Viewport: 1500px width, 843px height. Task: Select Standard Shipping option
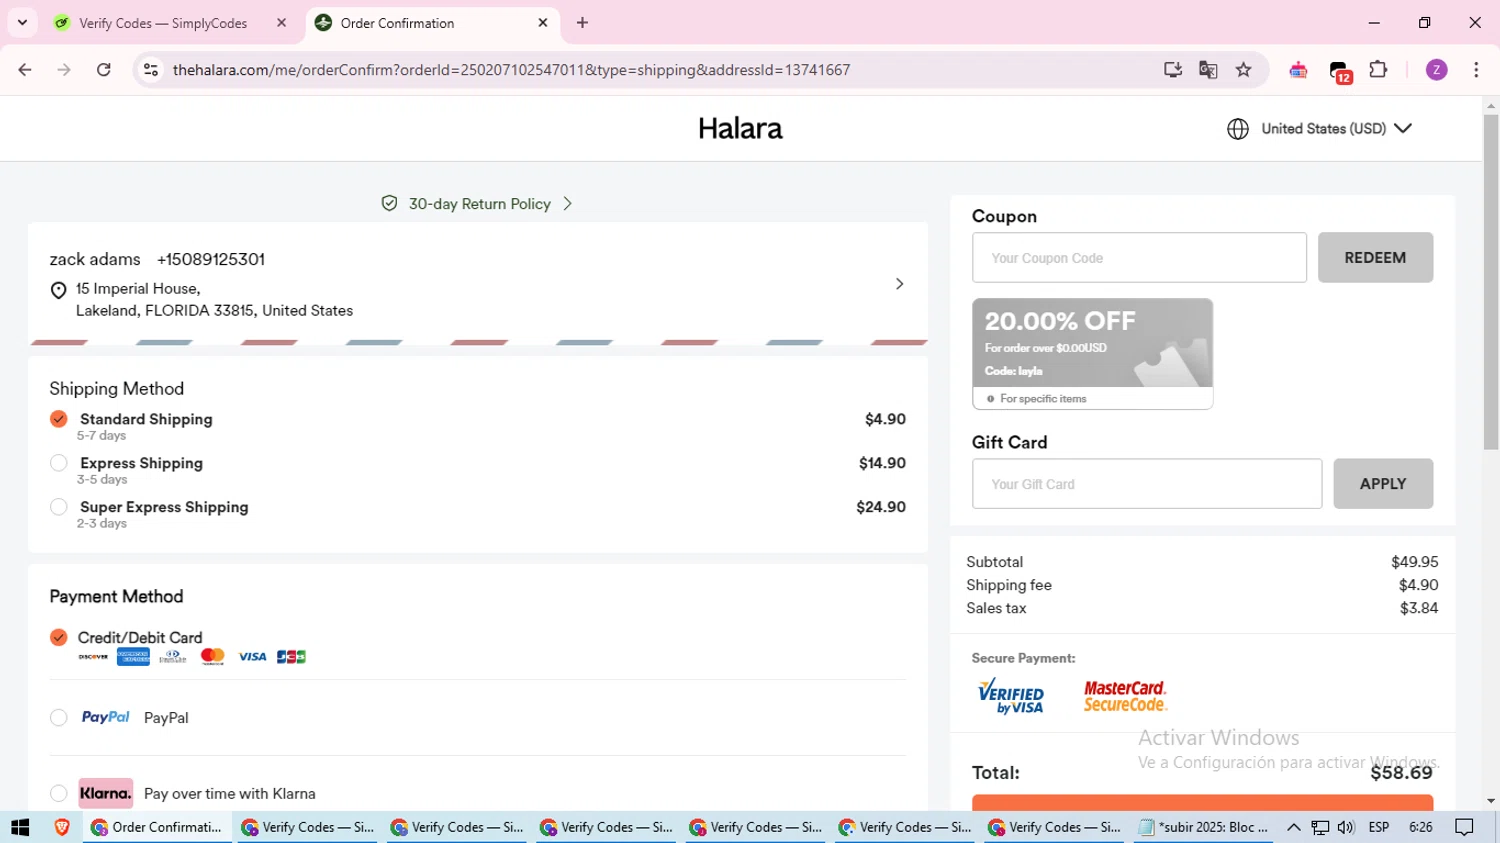(59, 419)
